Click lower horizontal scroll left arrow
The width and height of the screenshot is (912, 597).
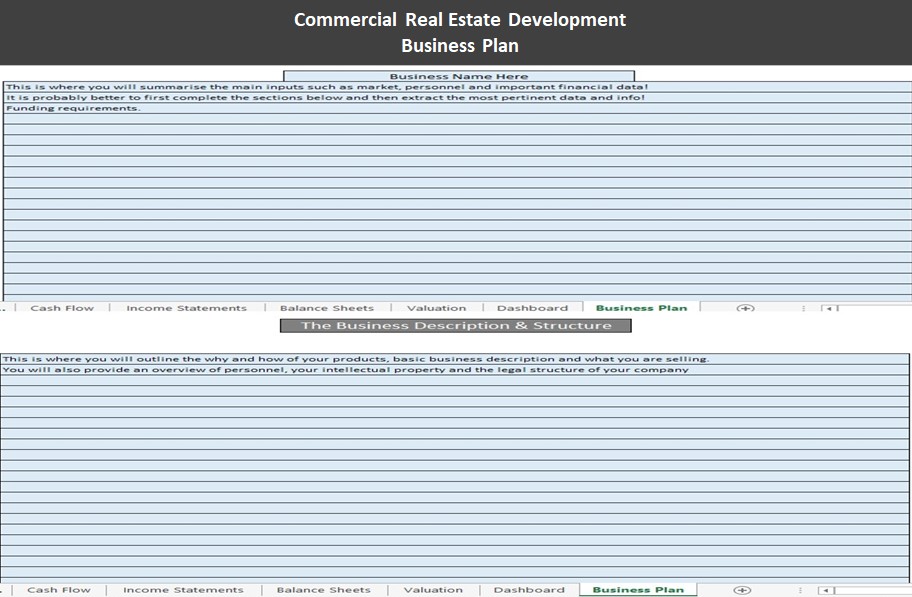826,590
